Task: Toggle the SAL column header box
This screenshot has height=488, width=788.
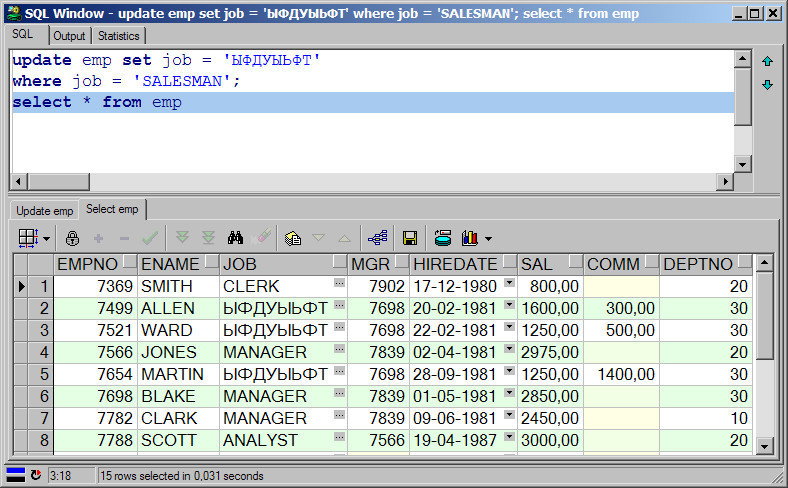Action: 575,261
